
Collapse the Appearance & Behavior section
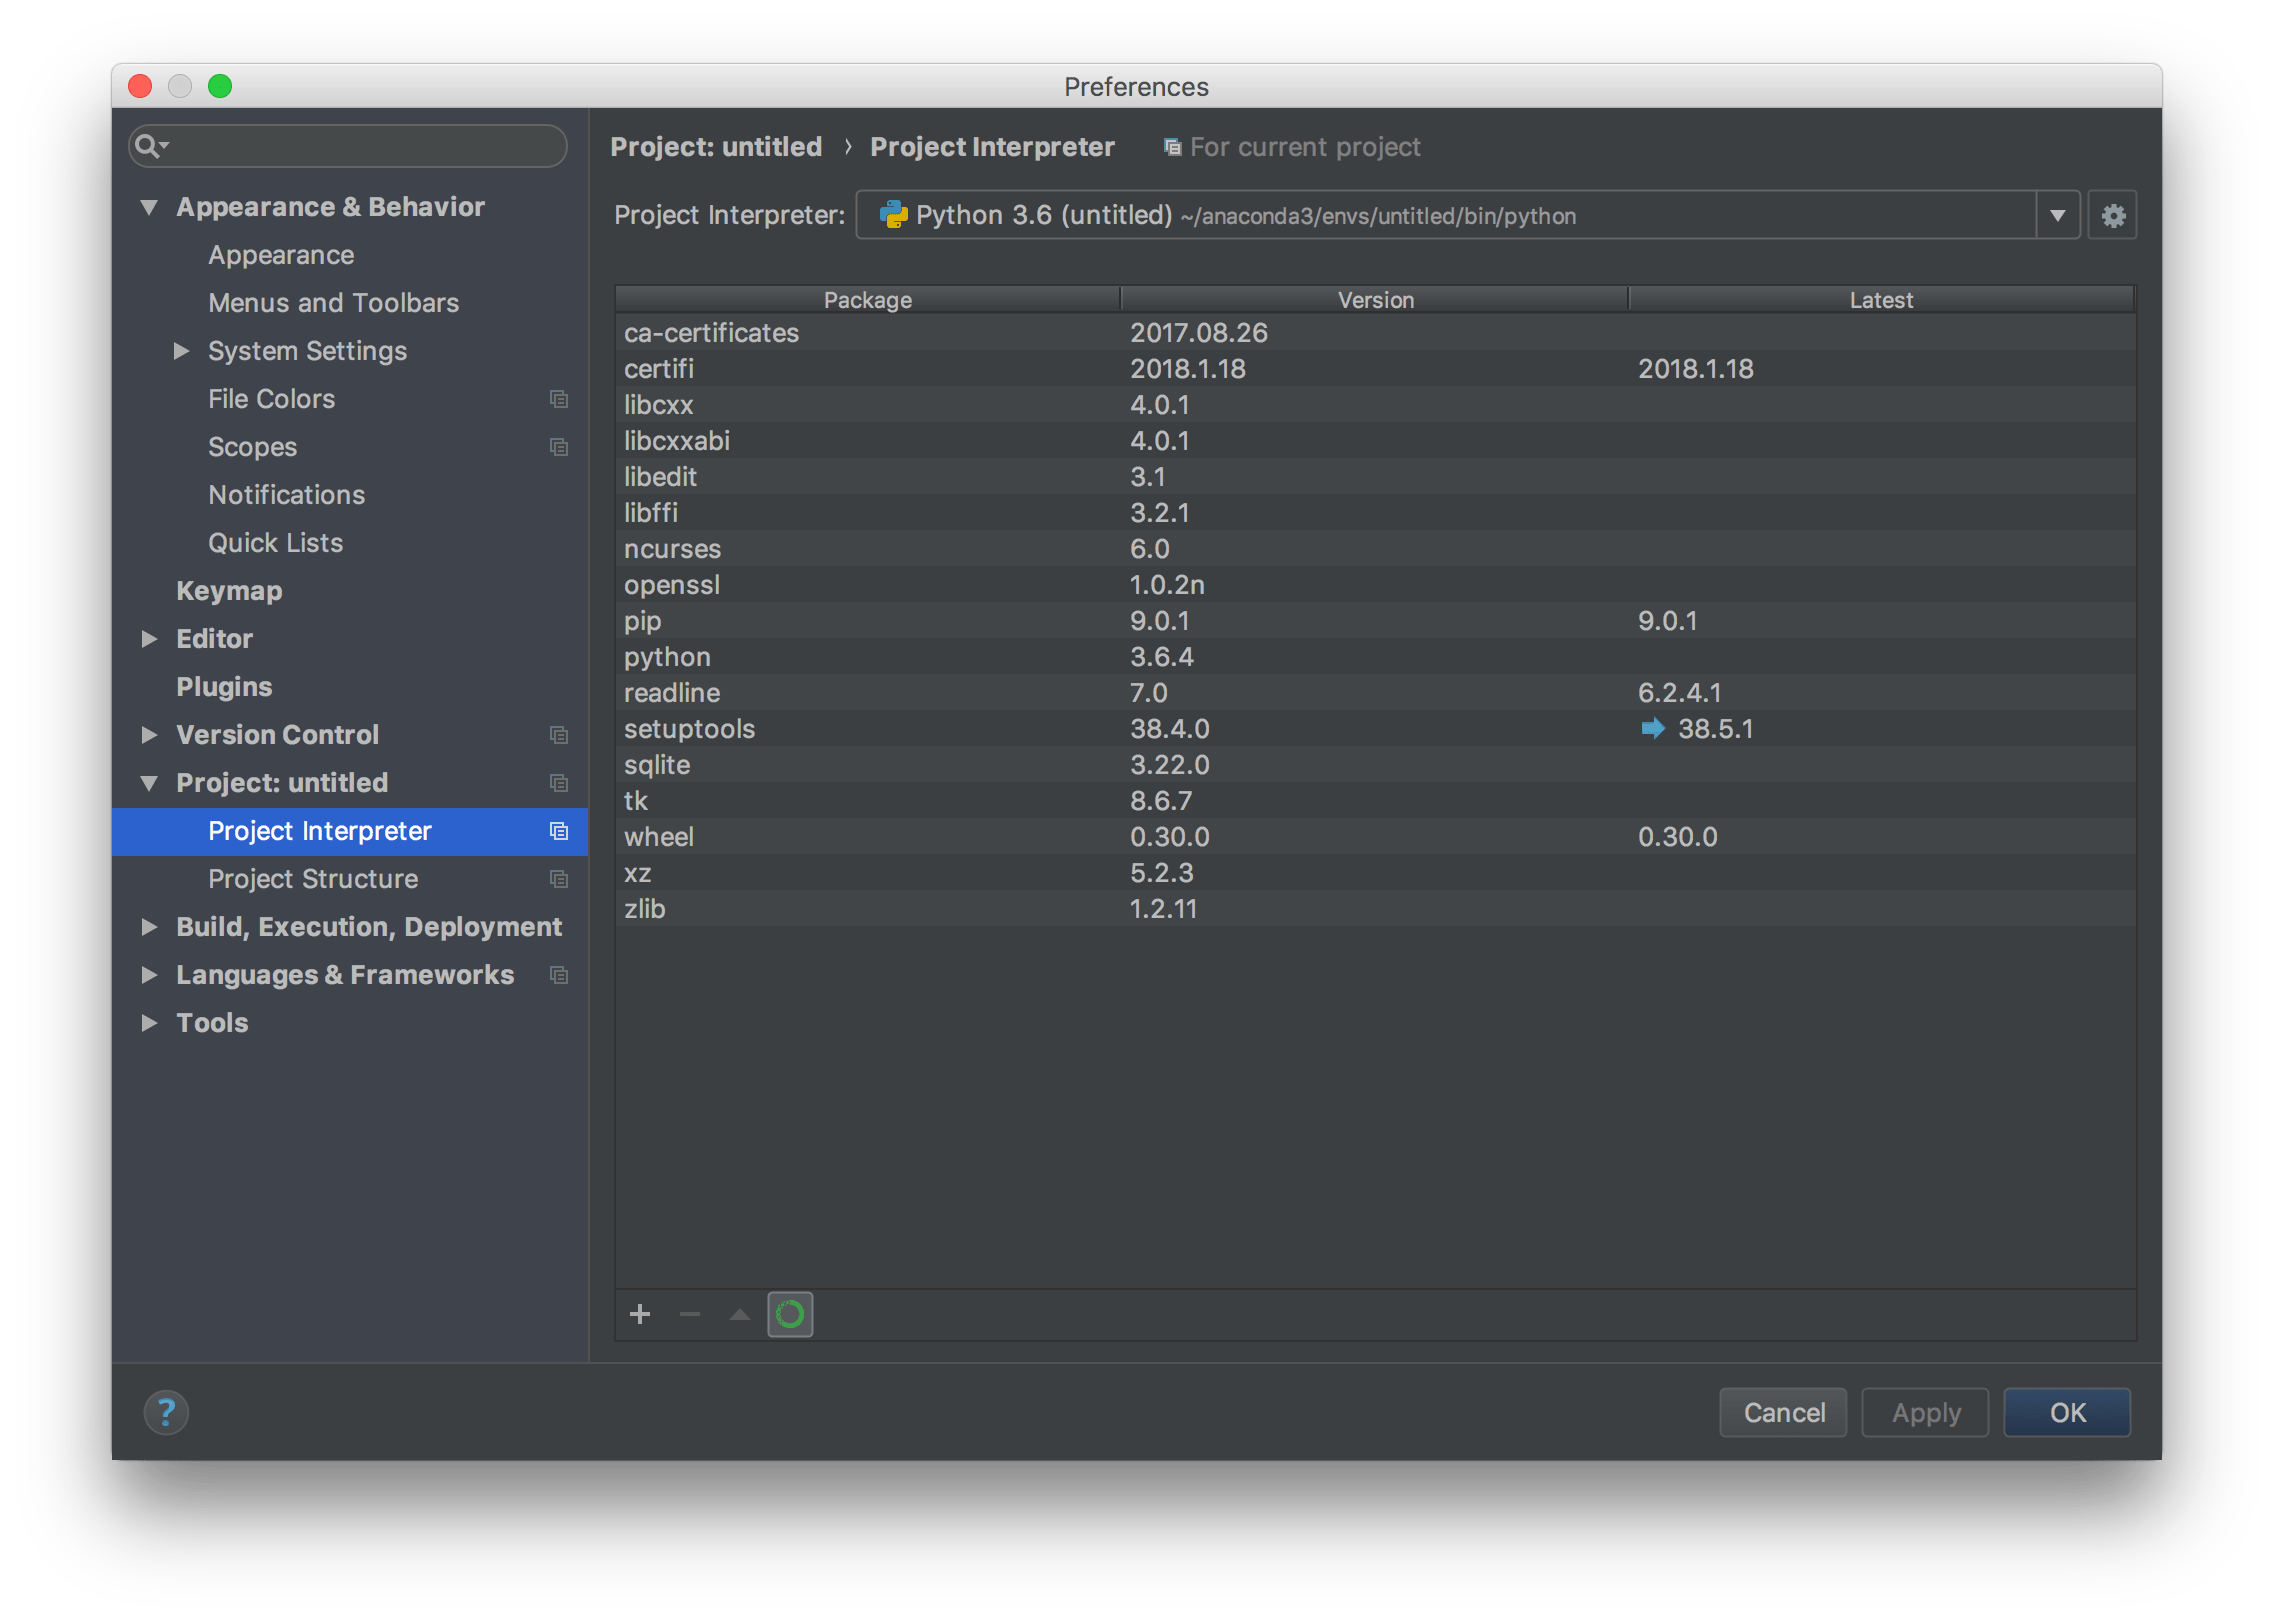[x=149, y=206]
